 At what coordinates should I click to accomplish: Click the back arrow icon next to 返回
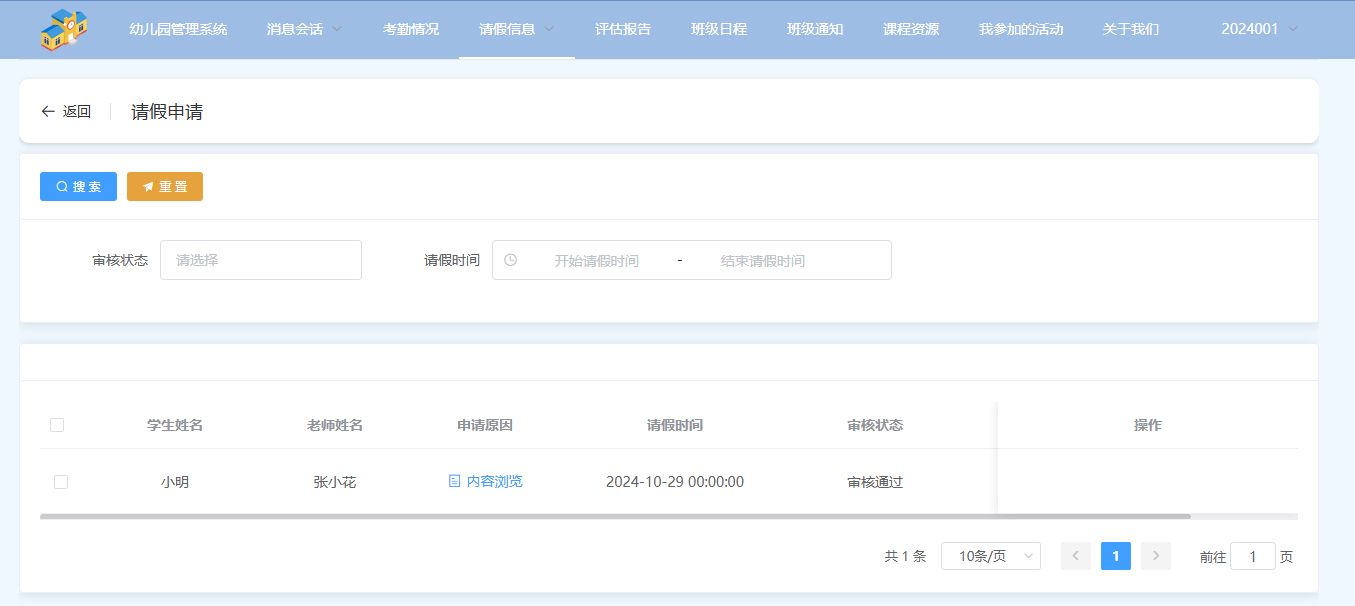click(x=48, y=112)
